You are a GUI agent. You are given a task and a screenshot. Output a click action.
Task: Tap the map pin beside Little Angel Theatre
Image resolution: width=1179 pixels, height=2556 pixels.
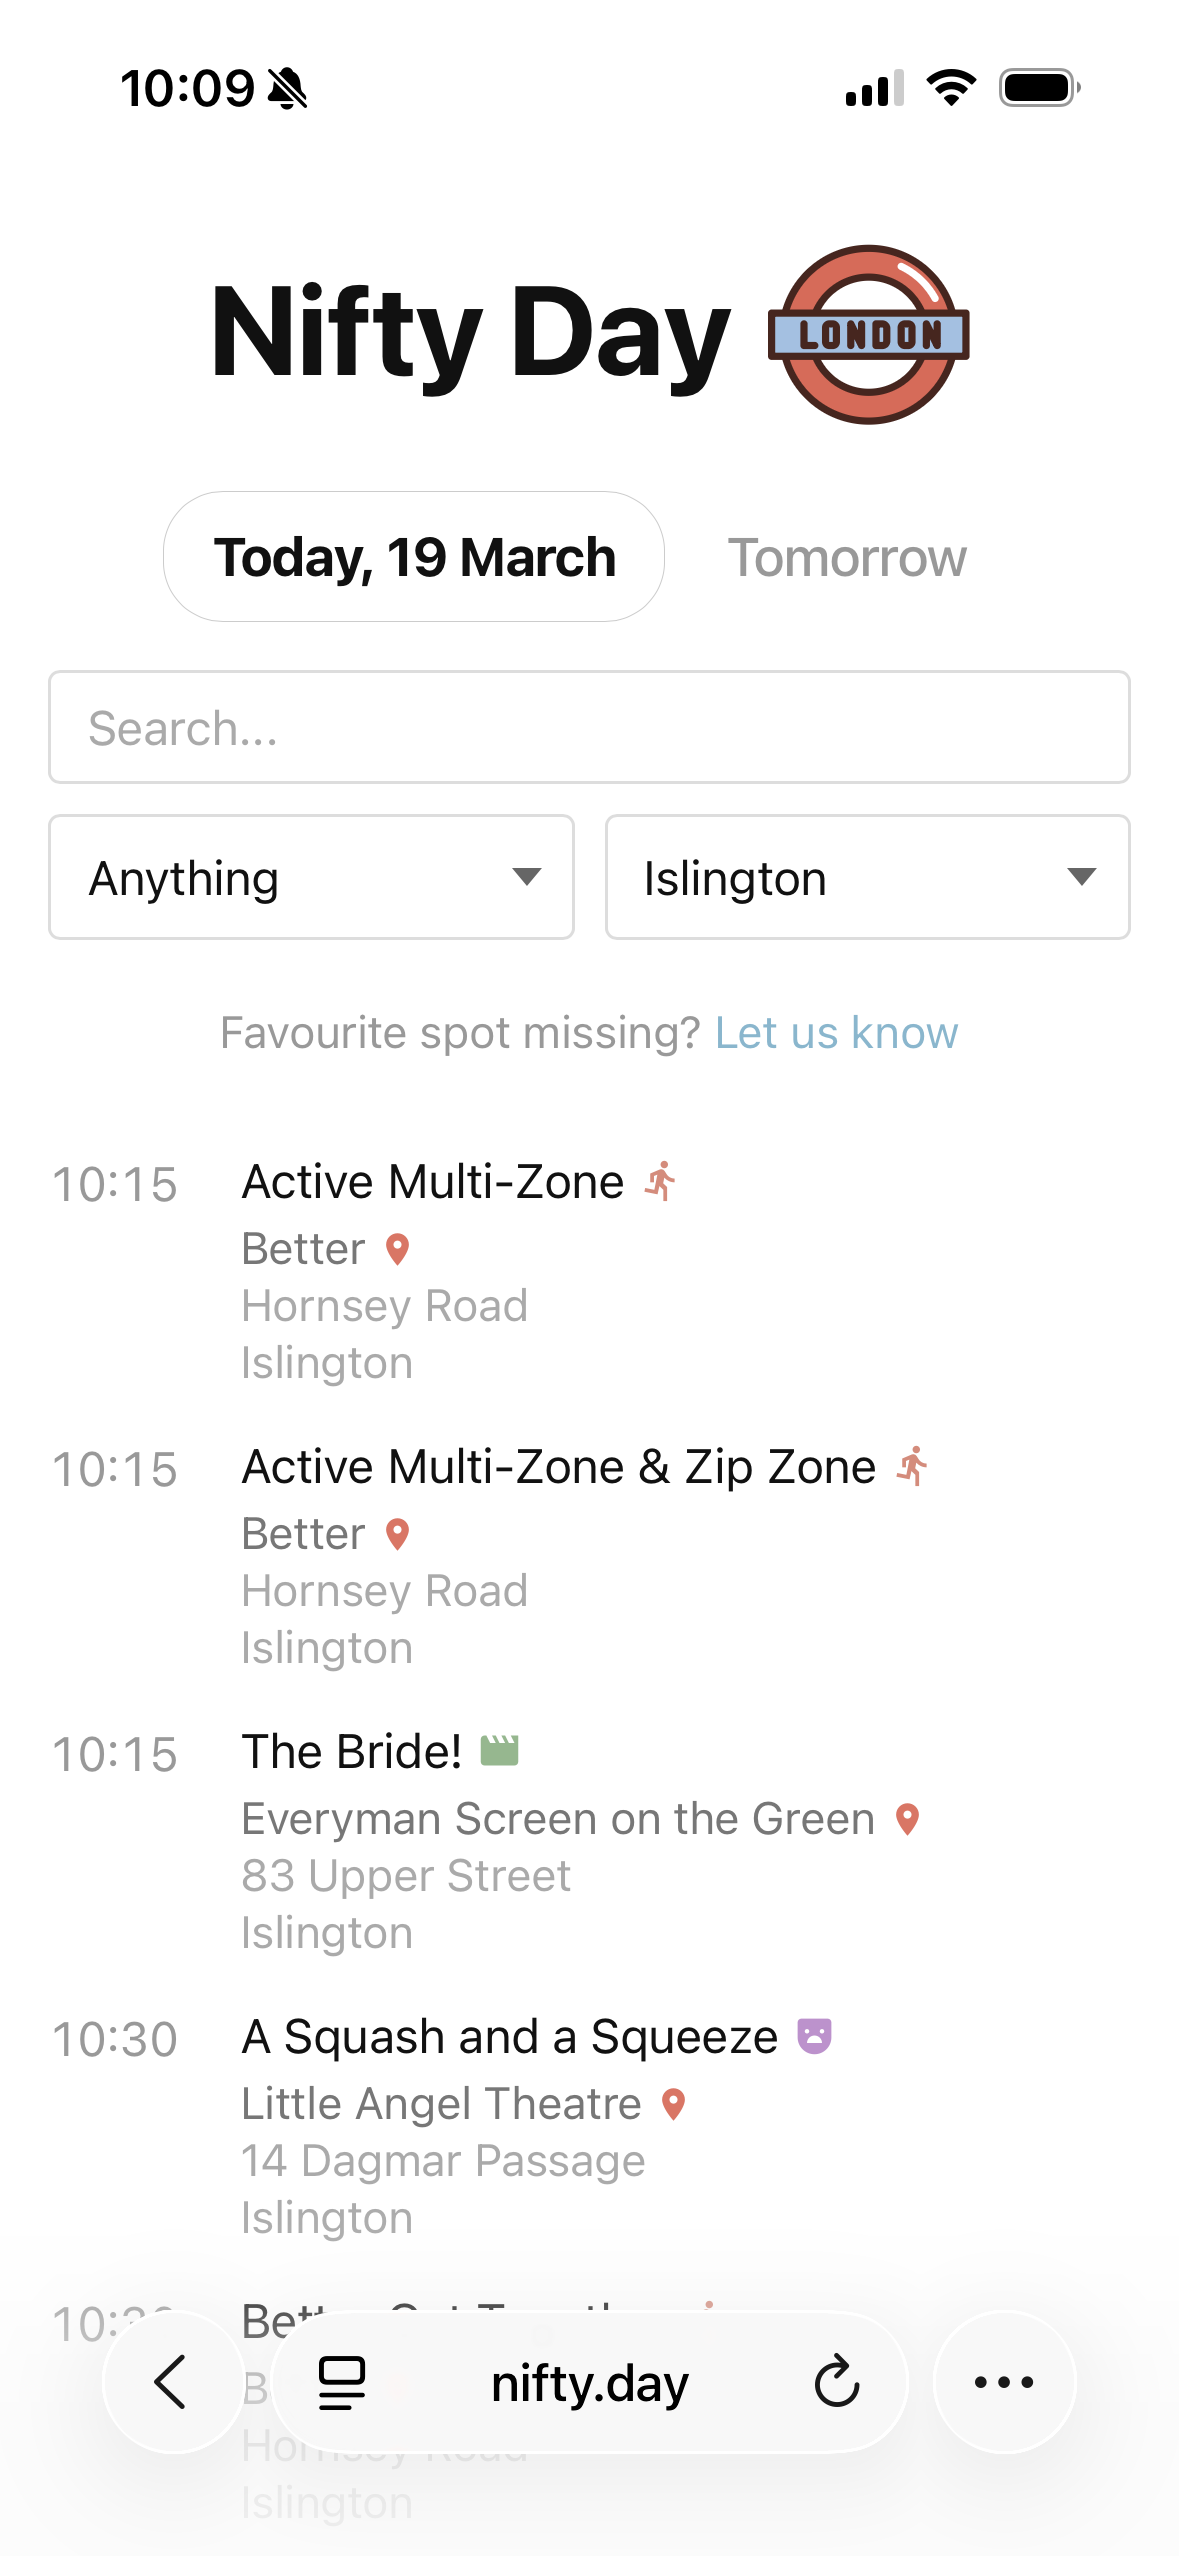[674, 2104]
